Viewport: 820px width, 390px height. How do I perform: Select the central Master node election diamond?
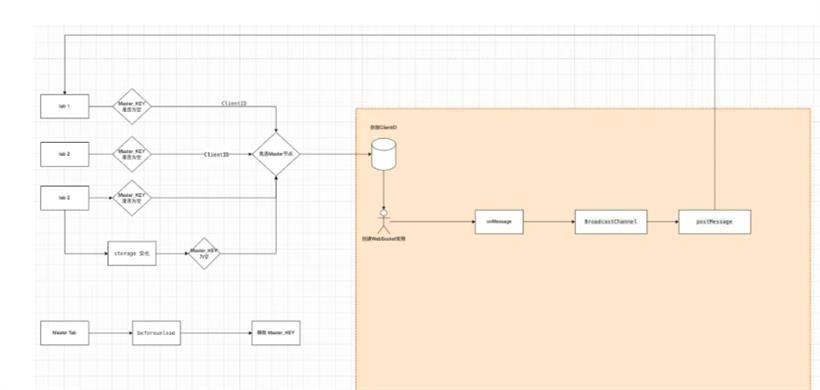click(276, 154)
